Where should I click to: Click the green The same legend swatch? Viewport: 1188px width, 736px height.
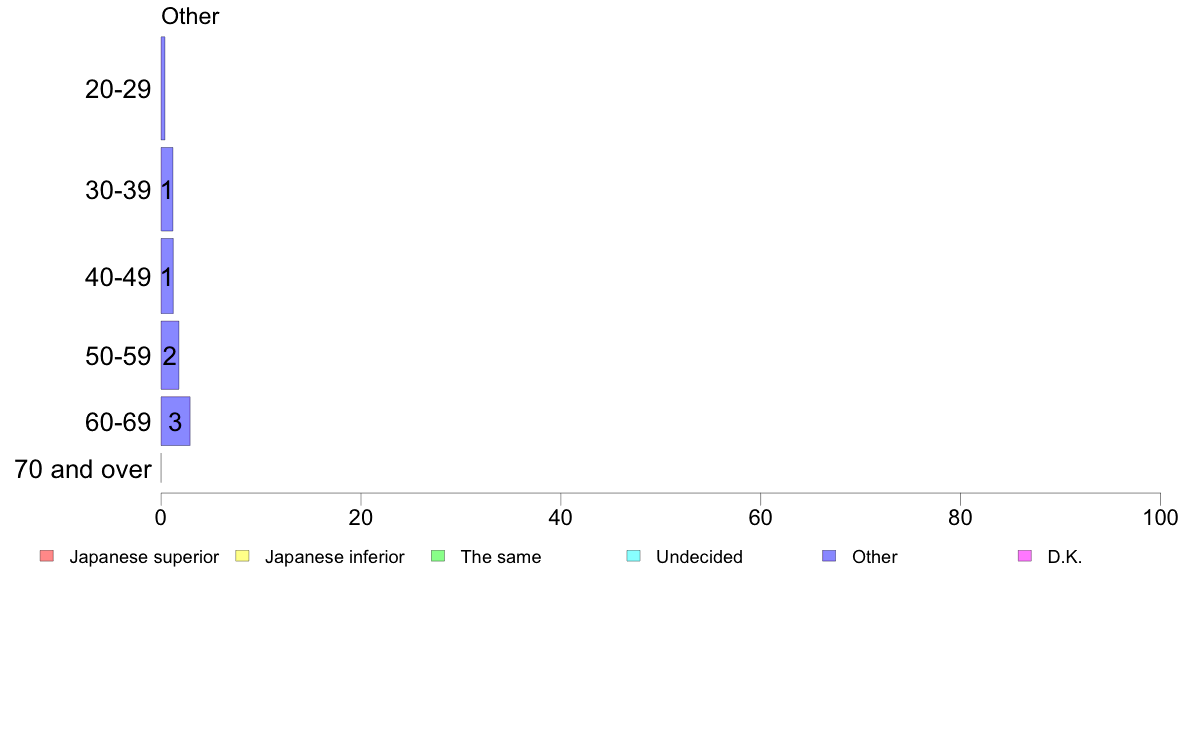438,556
